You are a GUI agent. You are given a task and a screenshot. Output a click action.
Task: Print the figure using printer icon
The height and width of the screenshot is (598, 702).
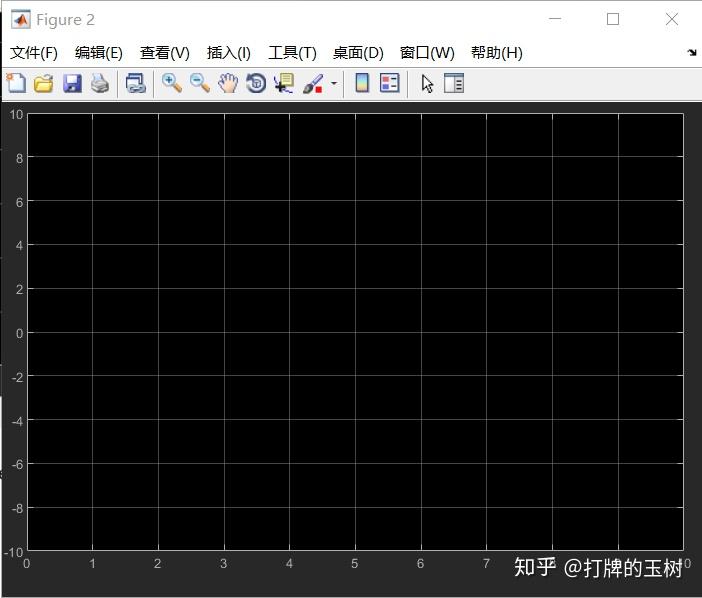coord(100,83)
